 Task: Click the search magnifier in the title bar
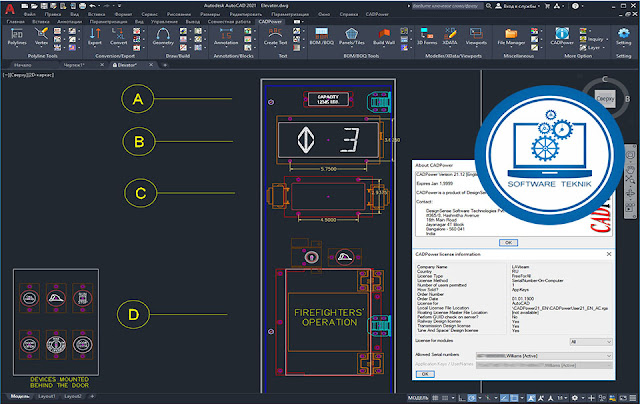click(489, 6)
